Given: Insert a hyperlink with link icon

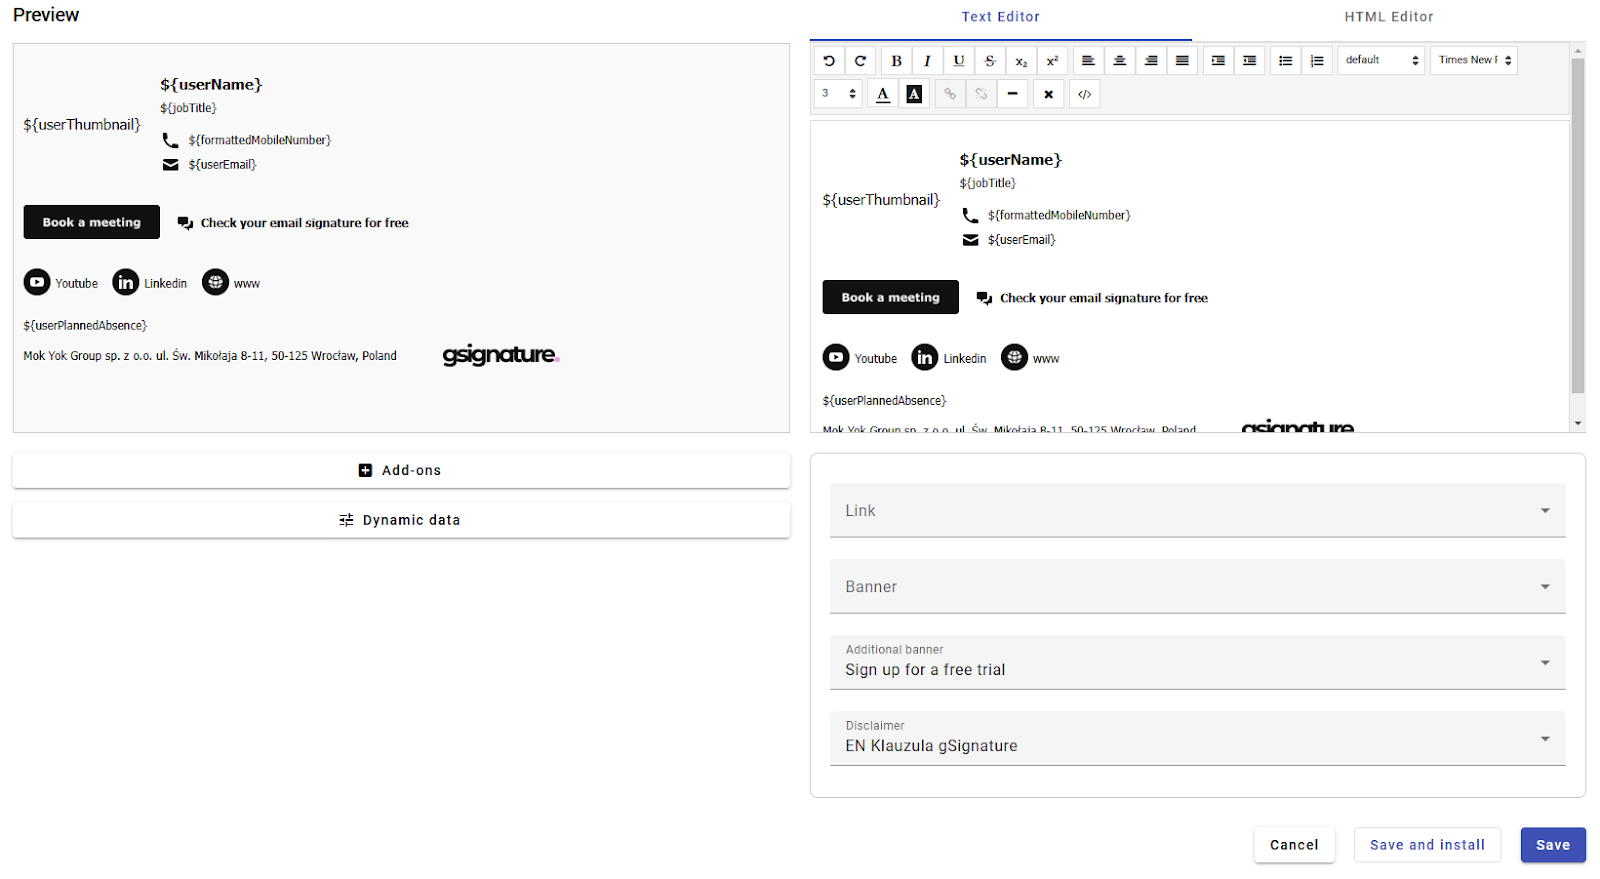Looking at the screenshot, I should pyautogui.click(x=950, y=94).
